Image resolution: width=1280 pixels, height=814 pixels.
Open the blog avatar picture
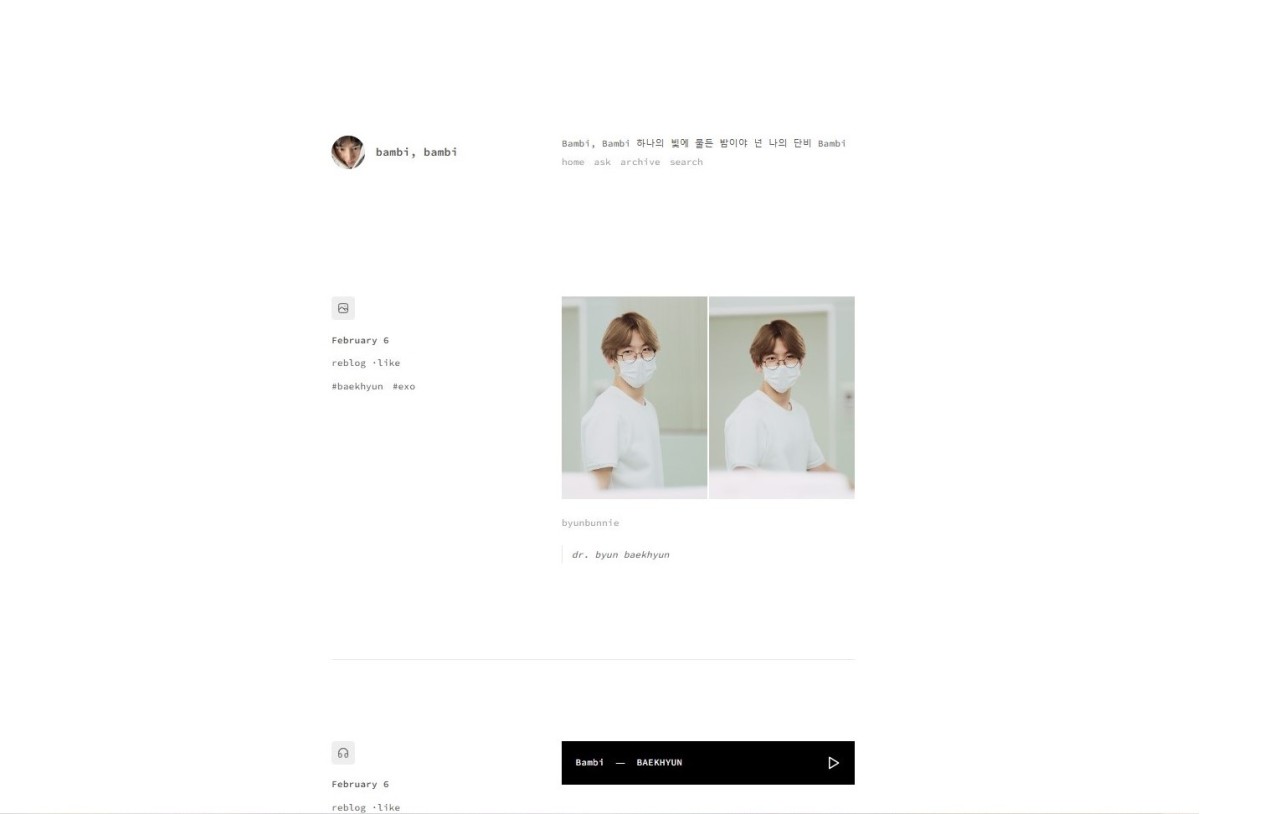348,152
